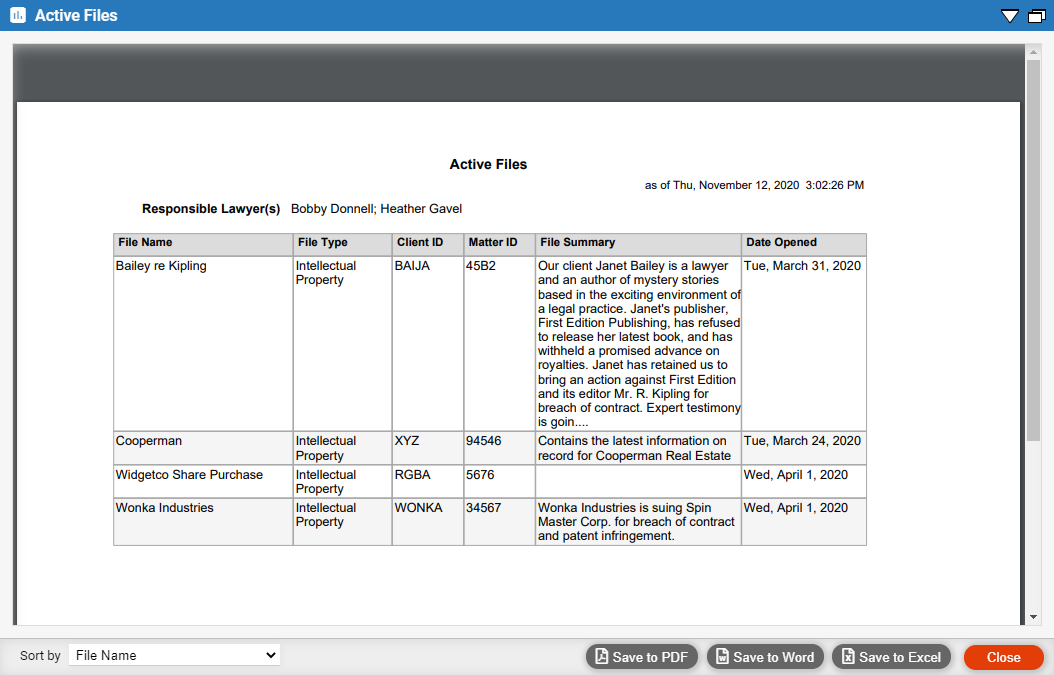This screenshot has width=1054, height=675.
Task: Click the Matter ID column header
Action: (x=499, y=244)
